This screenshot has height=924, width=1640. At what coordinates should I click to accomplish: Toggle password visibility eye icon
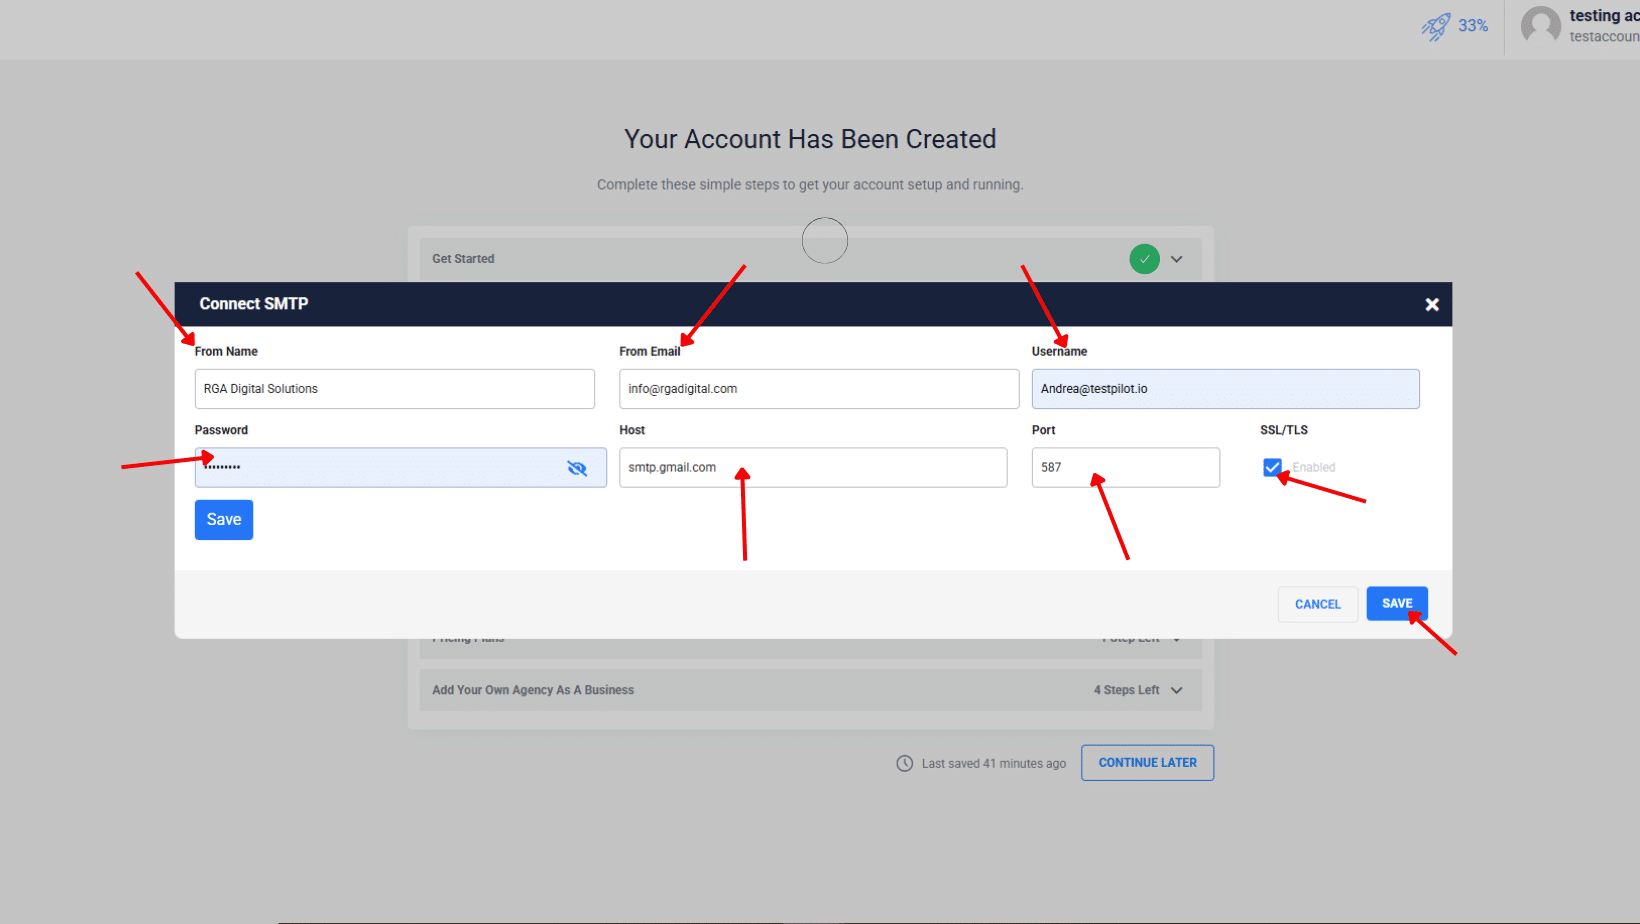coord(577,468)
